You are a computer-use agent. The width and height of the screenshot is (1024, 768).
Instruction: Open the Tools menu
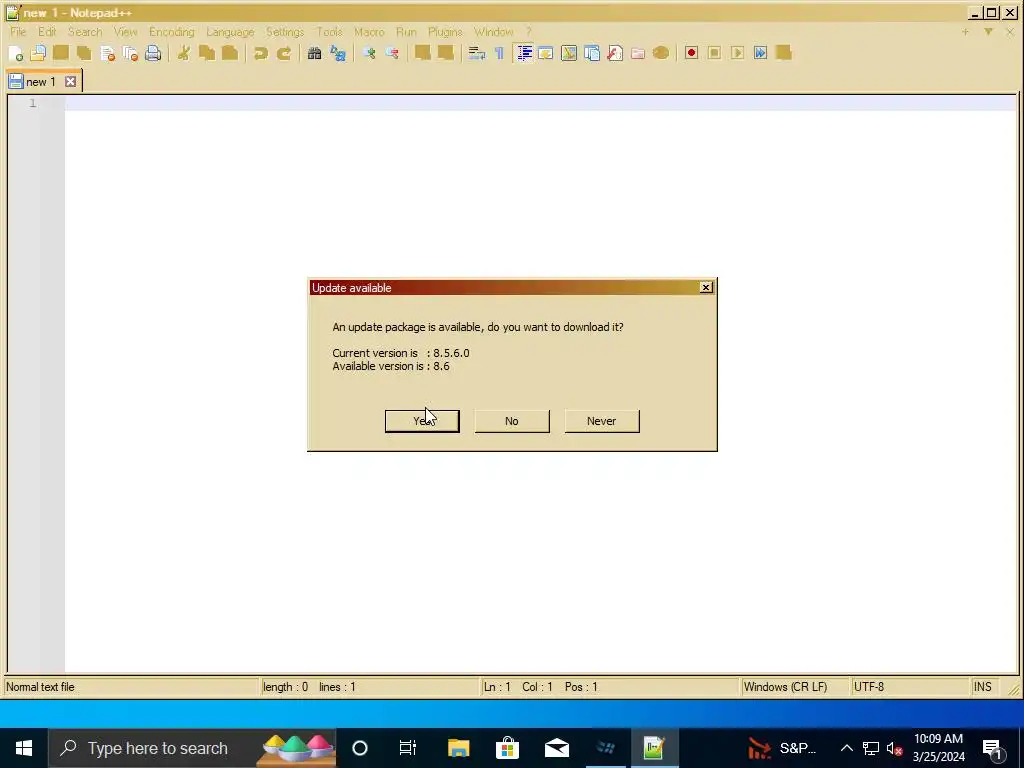[x=329, y=32]
